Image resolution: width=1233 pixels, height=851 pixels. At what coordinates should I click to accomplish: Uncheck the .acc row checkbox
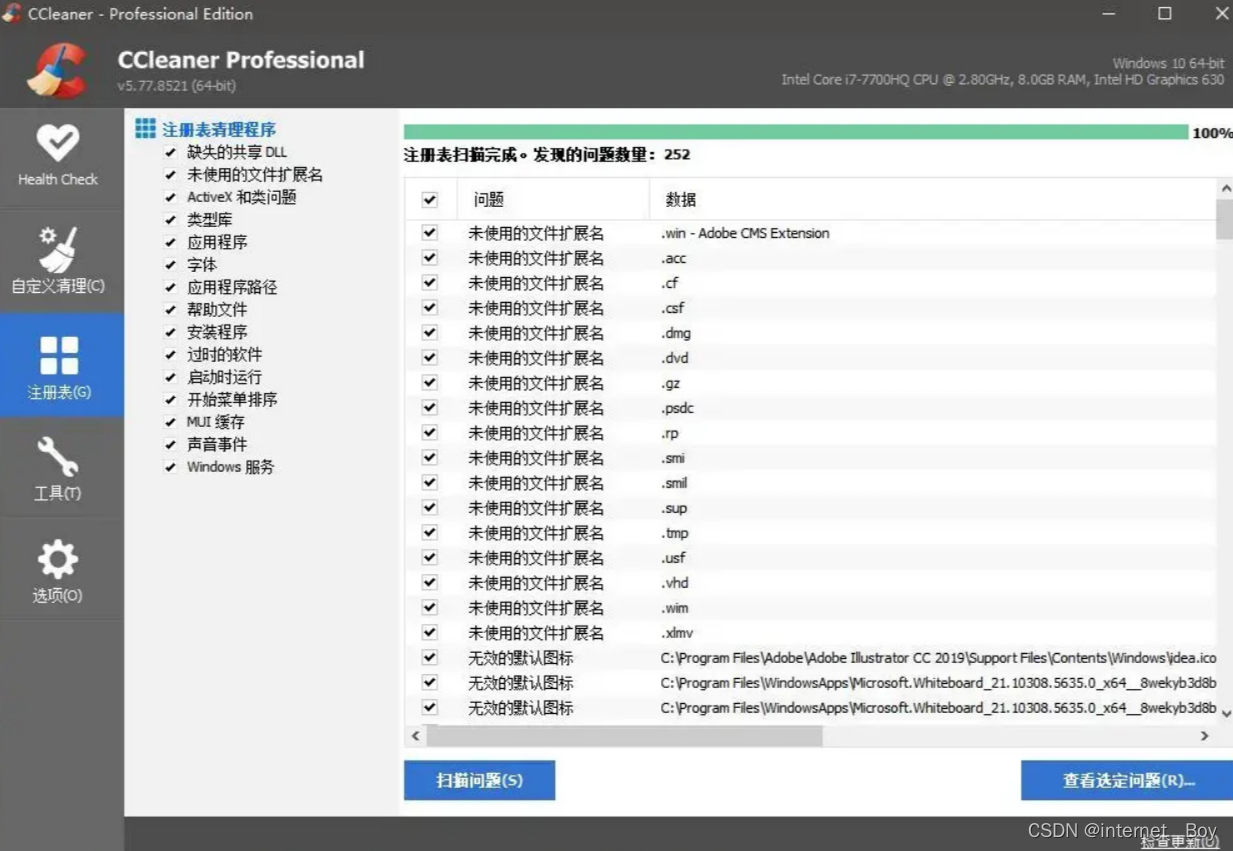tap(430, 258)
